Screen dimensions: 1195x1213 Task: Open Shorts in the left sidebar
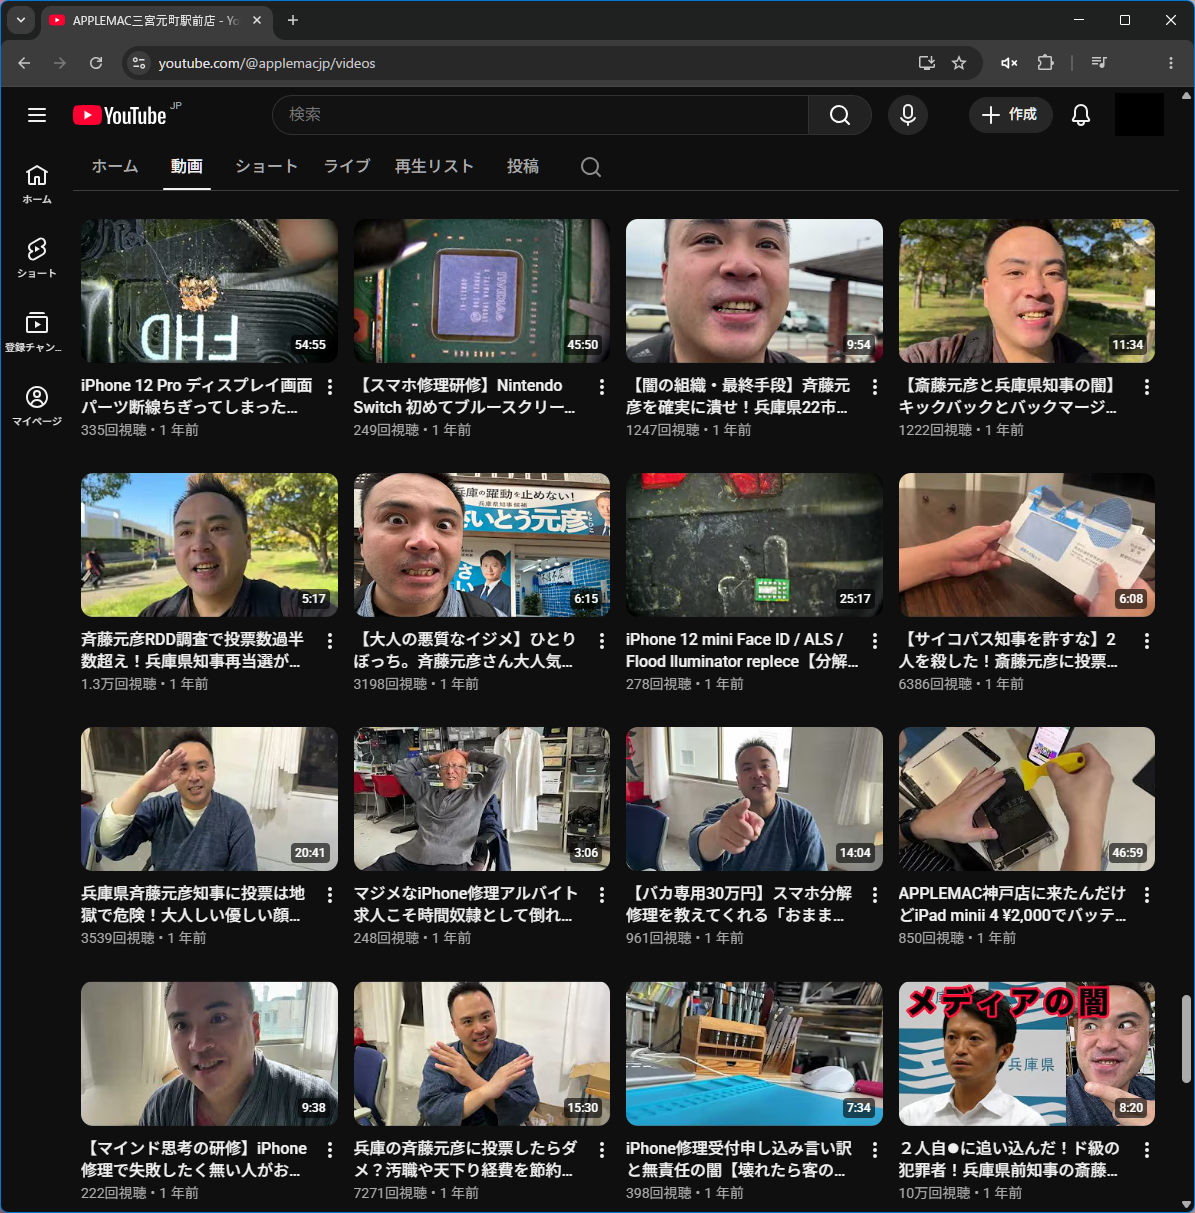(x=37, y=257)
